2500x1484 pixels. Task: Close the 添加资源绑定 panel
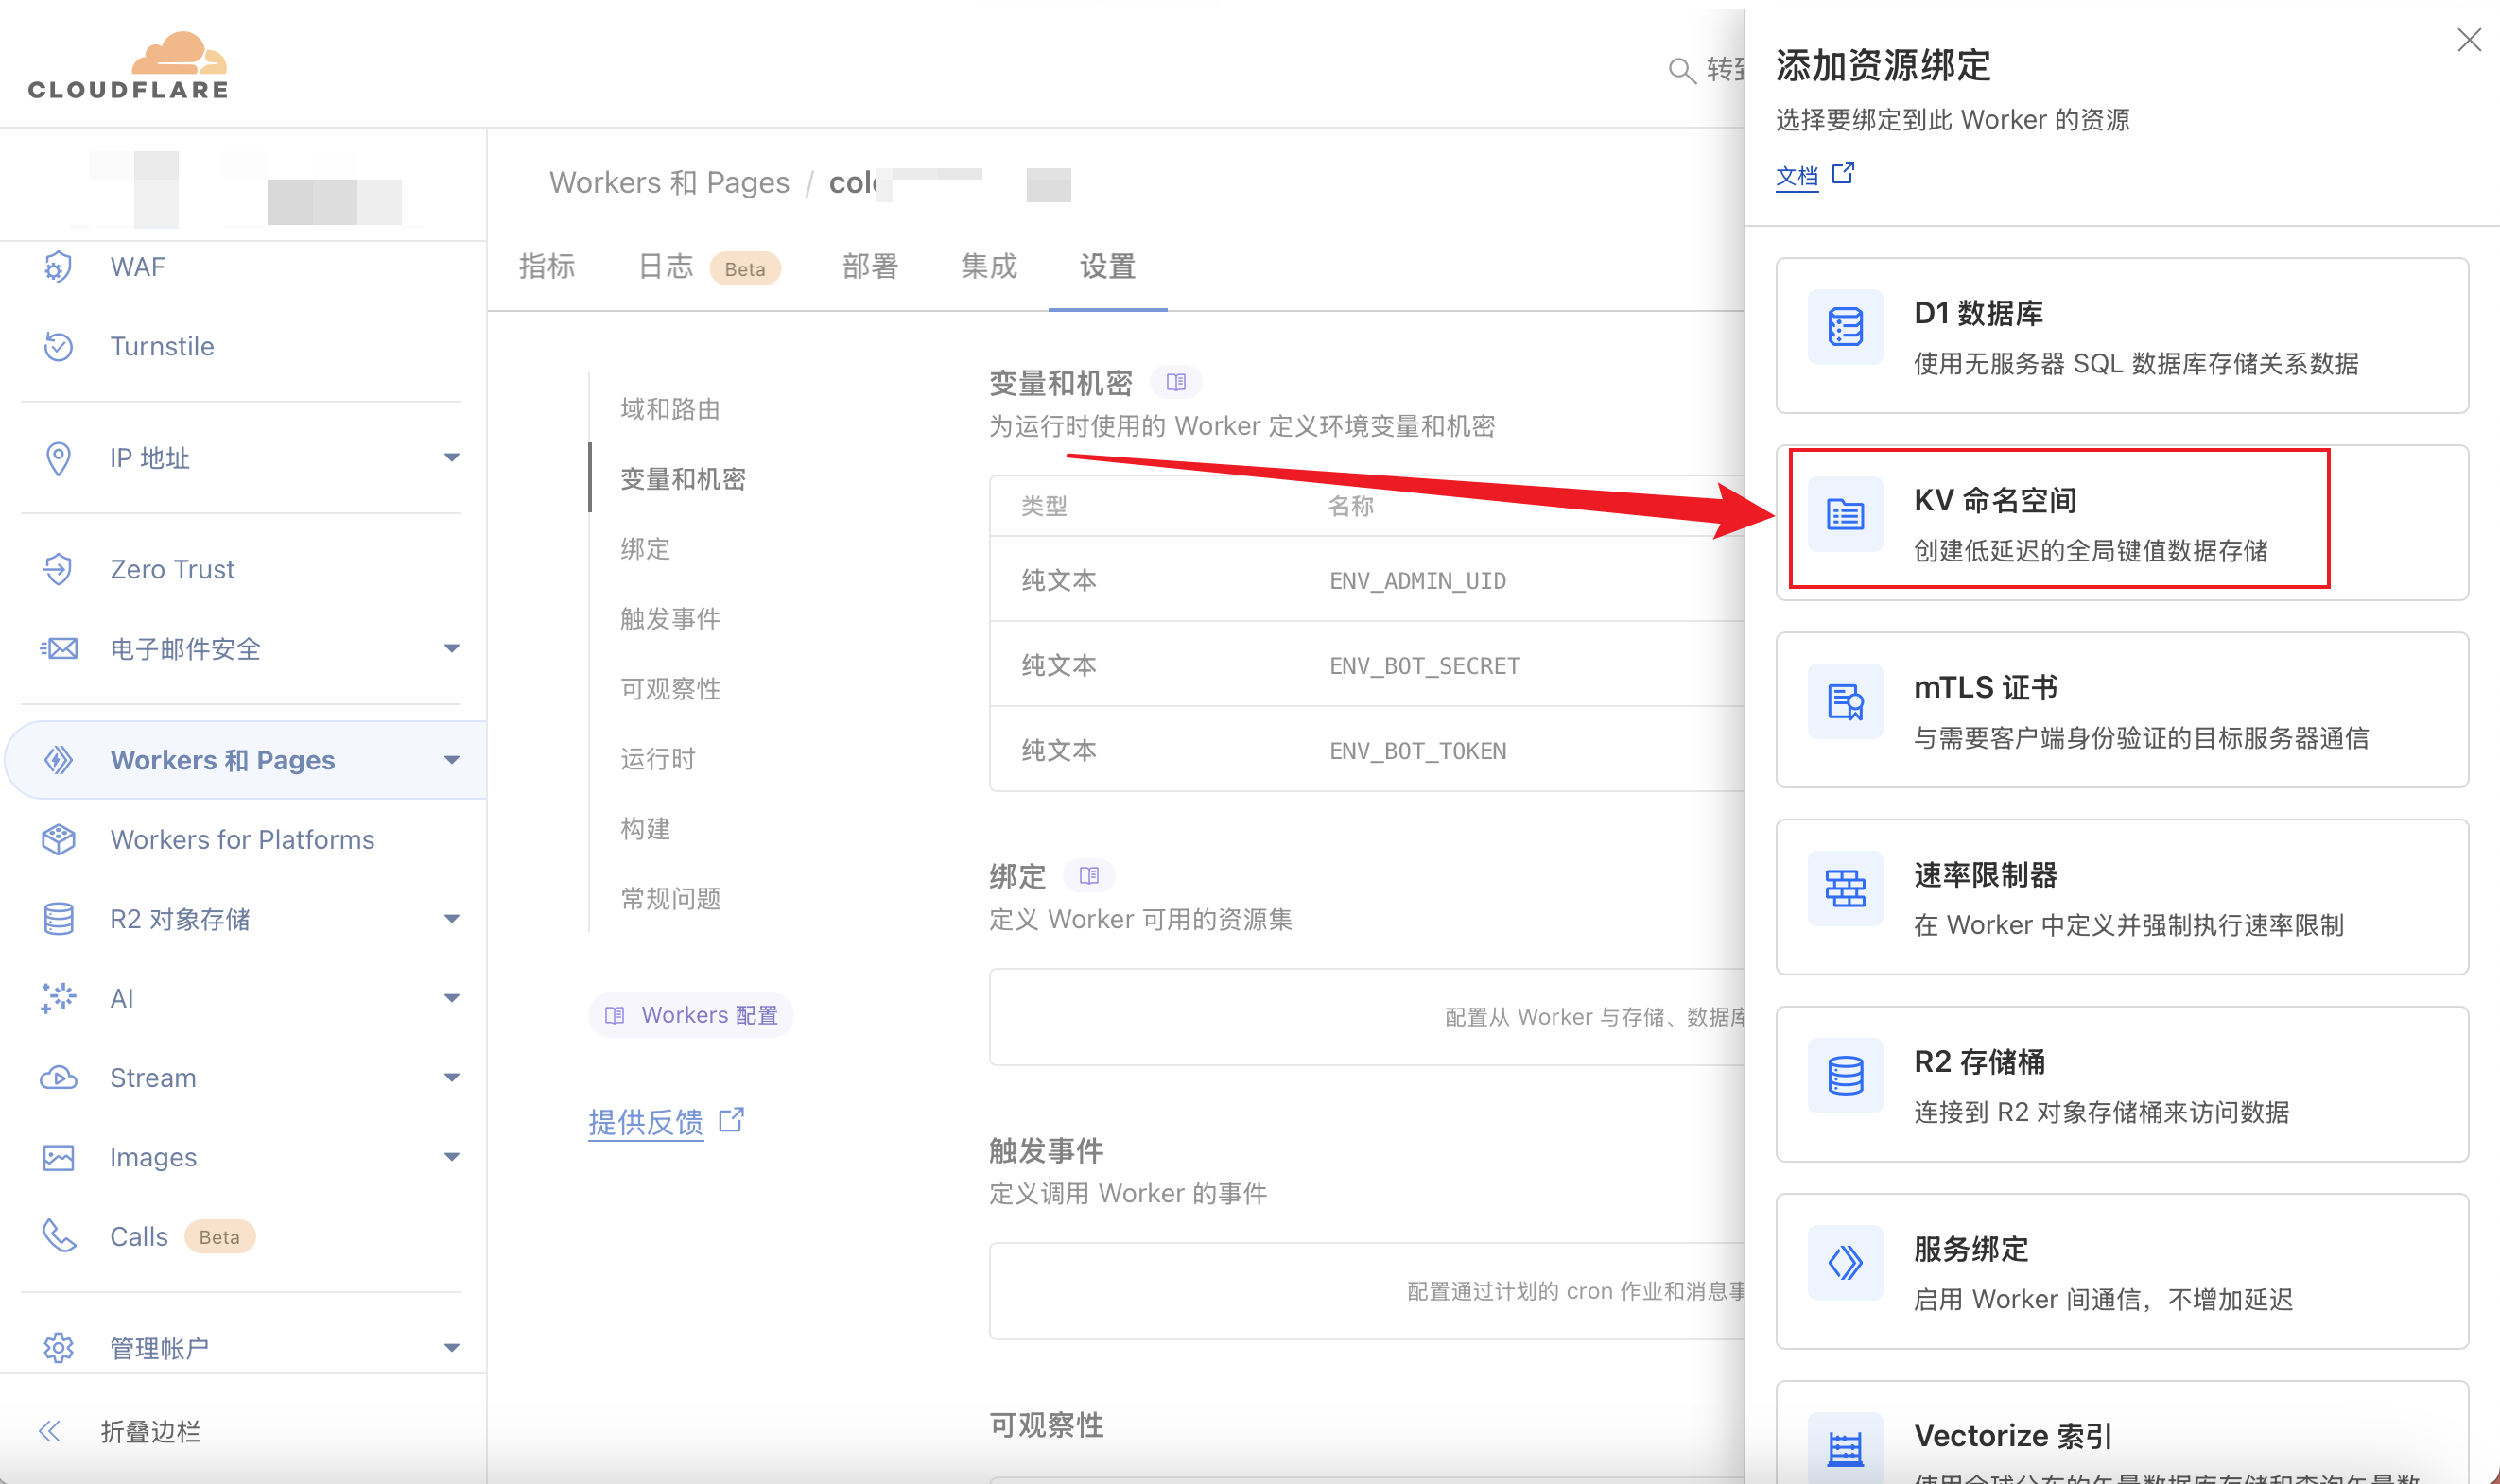(2469, 40)
